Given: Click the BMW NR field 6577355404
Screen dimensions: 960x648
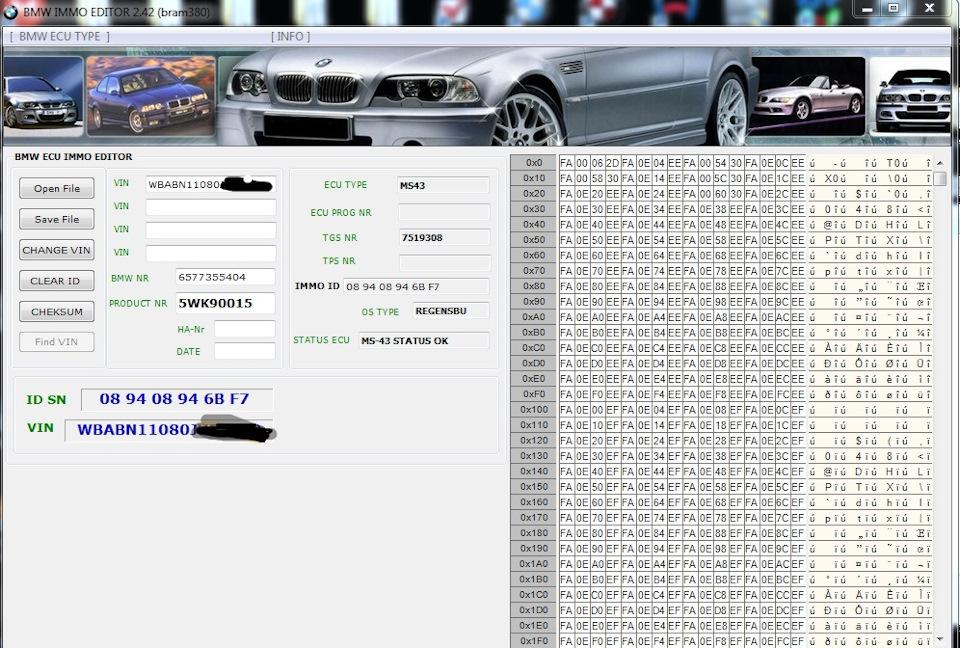Looking at the screenshot, I should pos(225,277).
